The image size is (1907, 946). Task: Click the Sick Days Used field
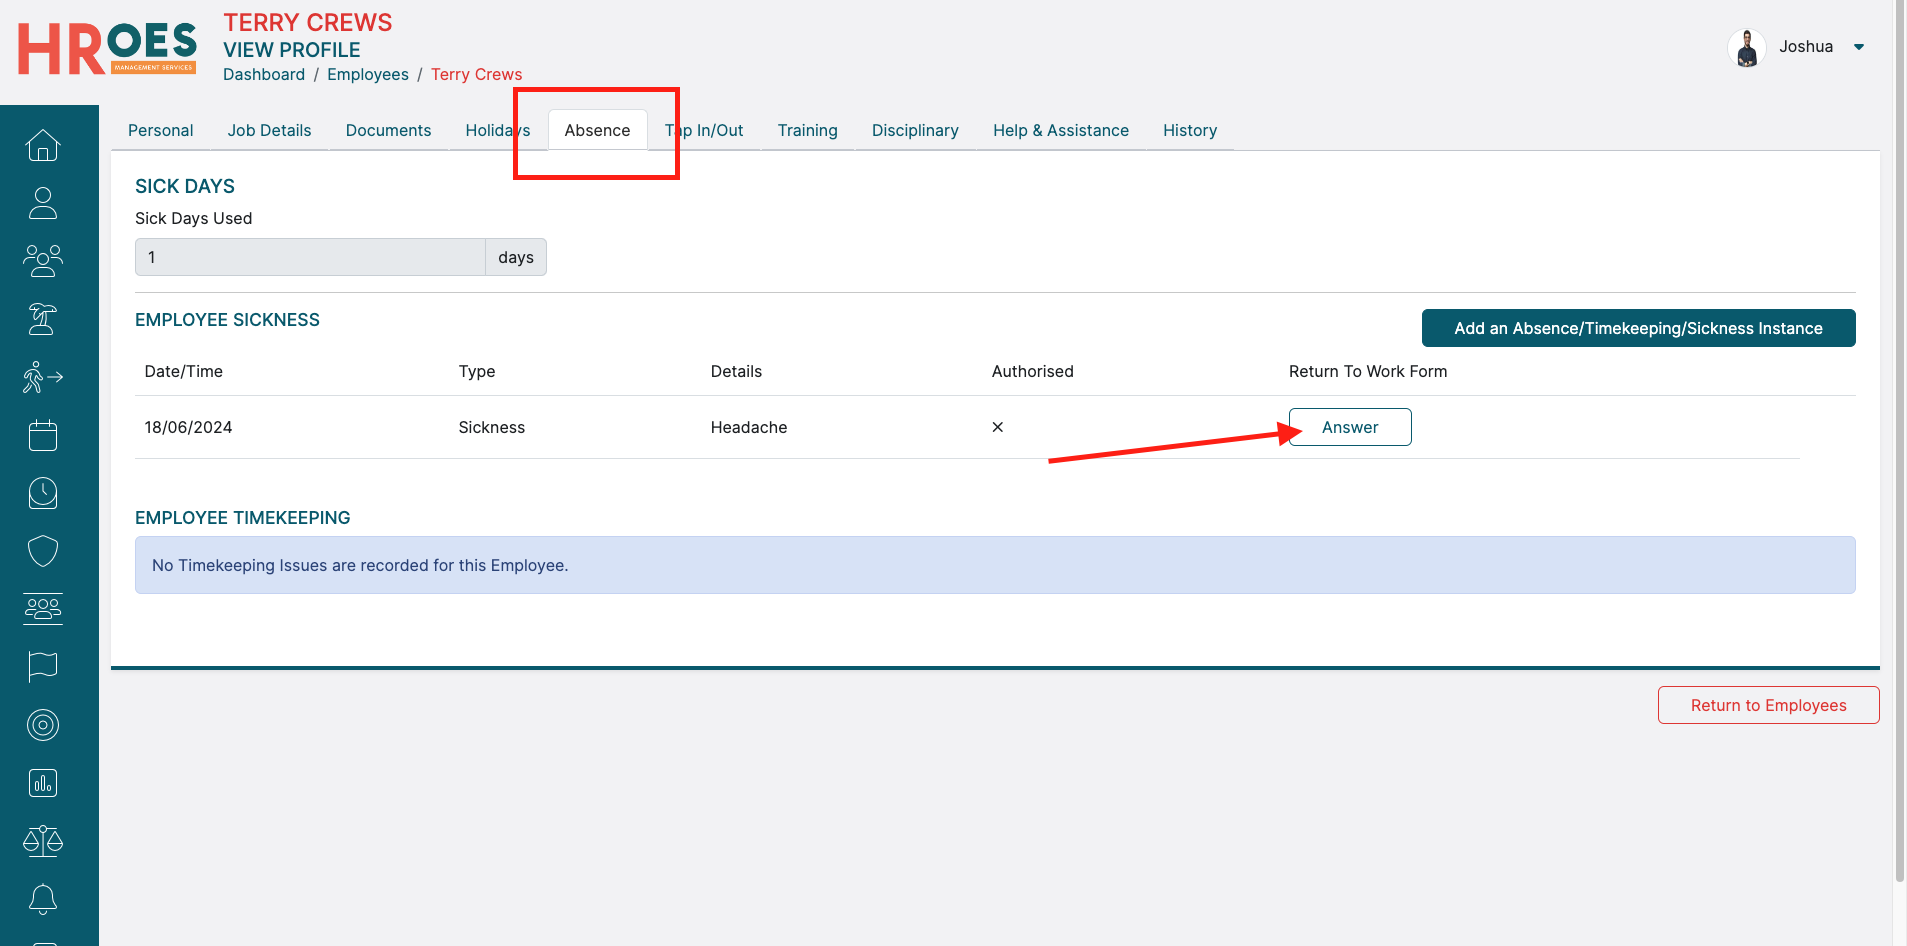[310, 257]
